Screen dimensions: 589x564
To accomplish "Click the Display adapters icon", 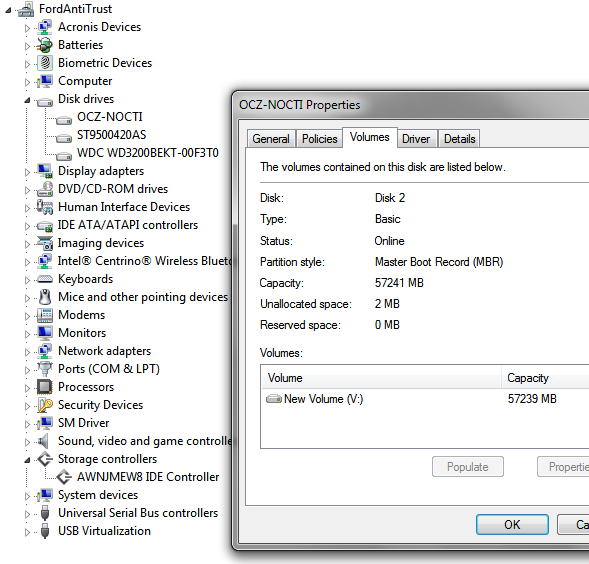I will click(45, 171).
